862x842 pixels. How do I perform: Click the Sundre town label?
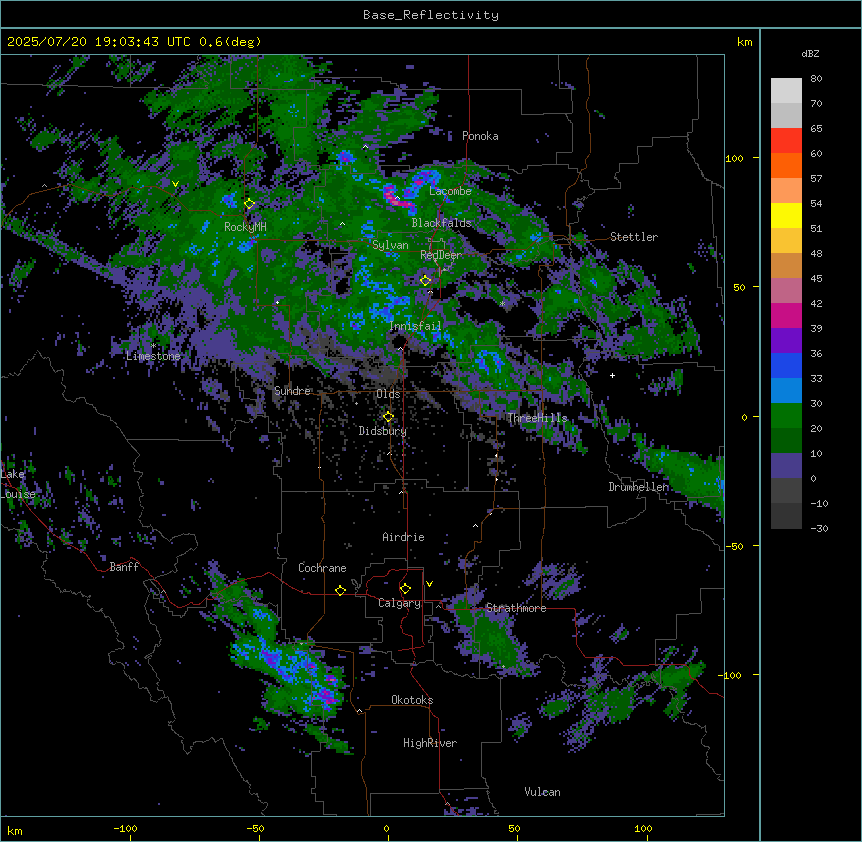point(292,391)
